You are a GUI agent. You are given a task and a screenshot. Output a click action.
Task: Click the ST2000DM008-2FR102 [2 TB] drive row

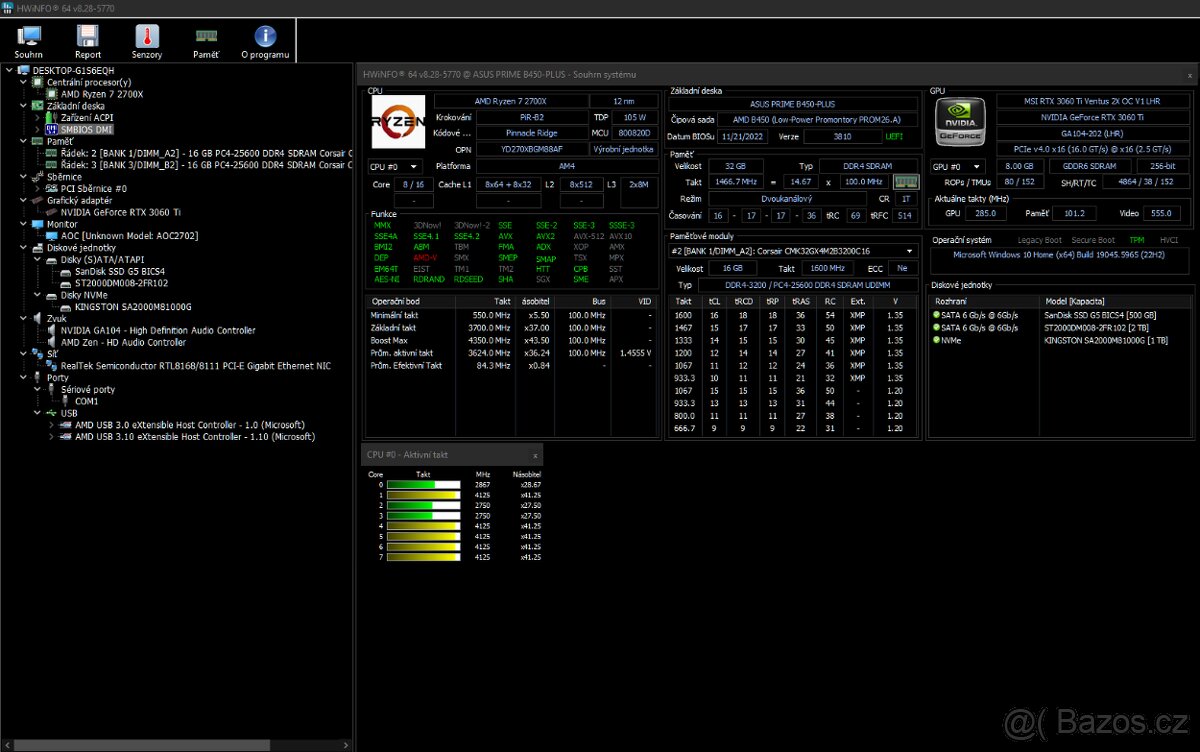click(1062, 328)
